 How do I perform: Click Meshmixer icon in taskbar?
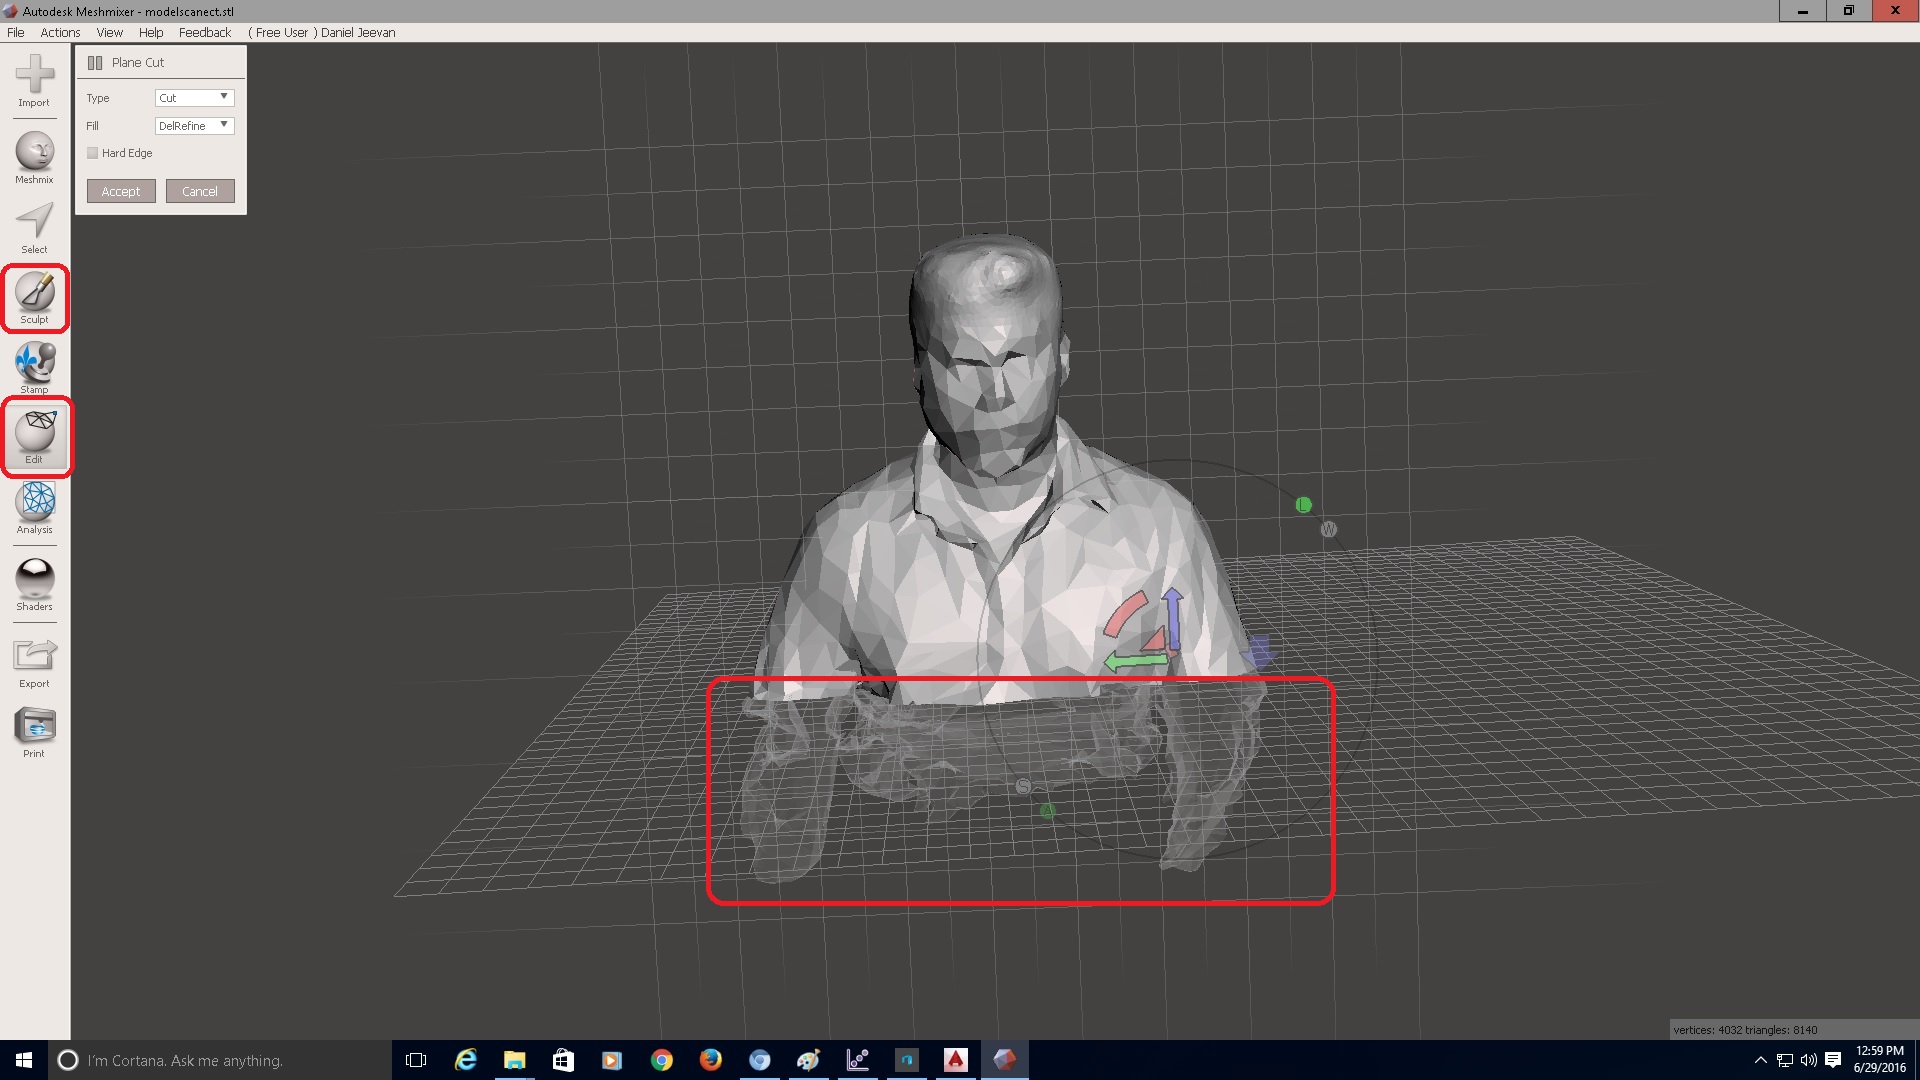pyautogui.click(x=1005, y=1060)
